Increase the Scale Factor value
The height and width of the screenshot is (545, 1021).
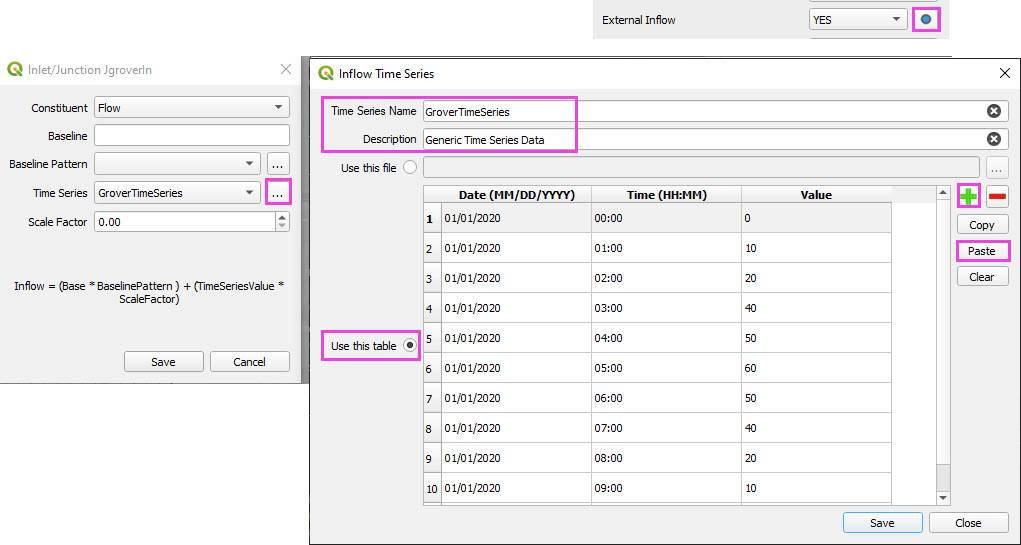pyautogui.click(x=282, y=217)
